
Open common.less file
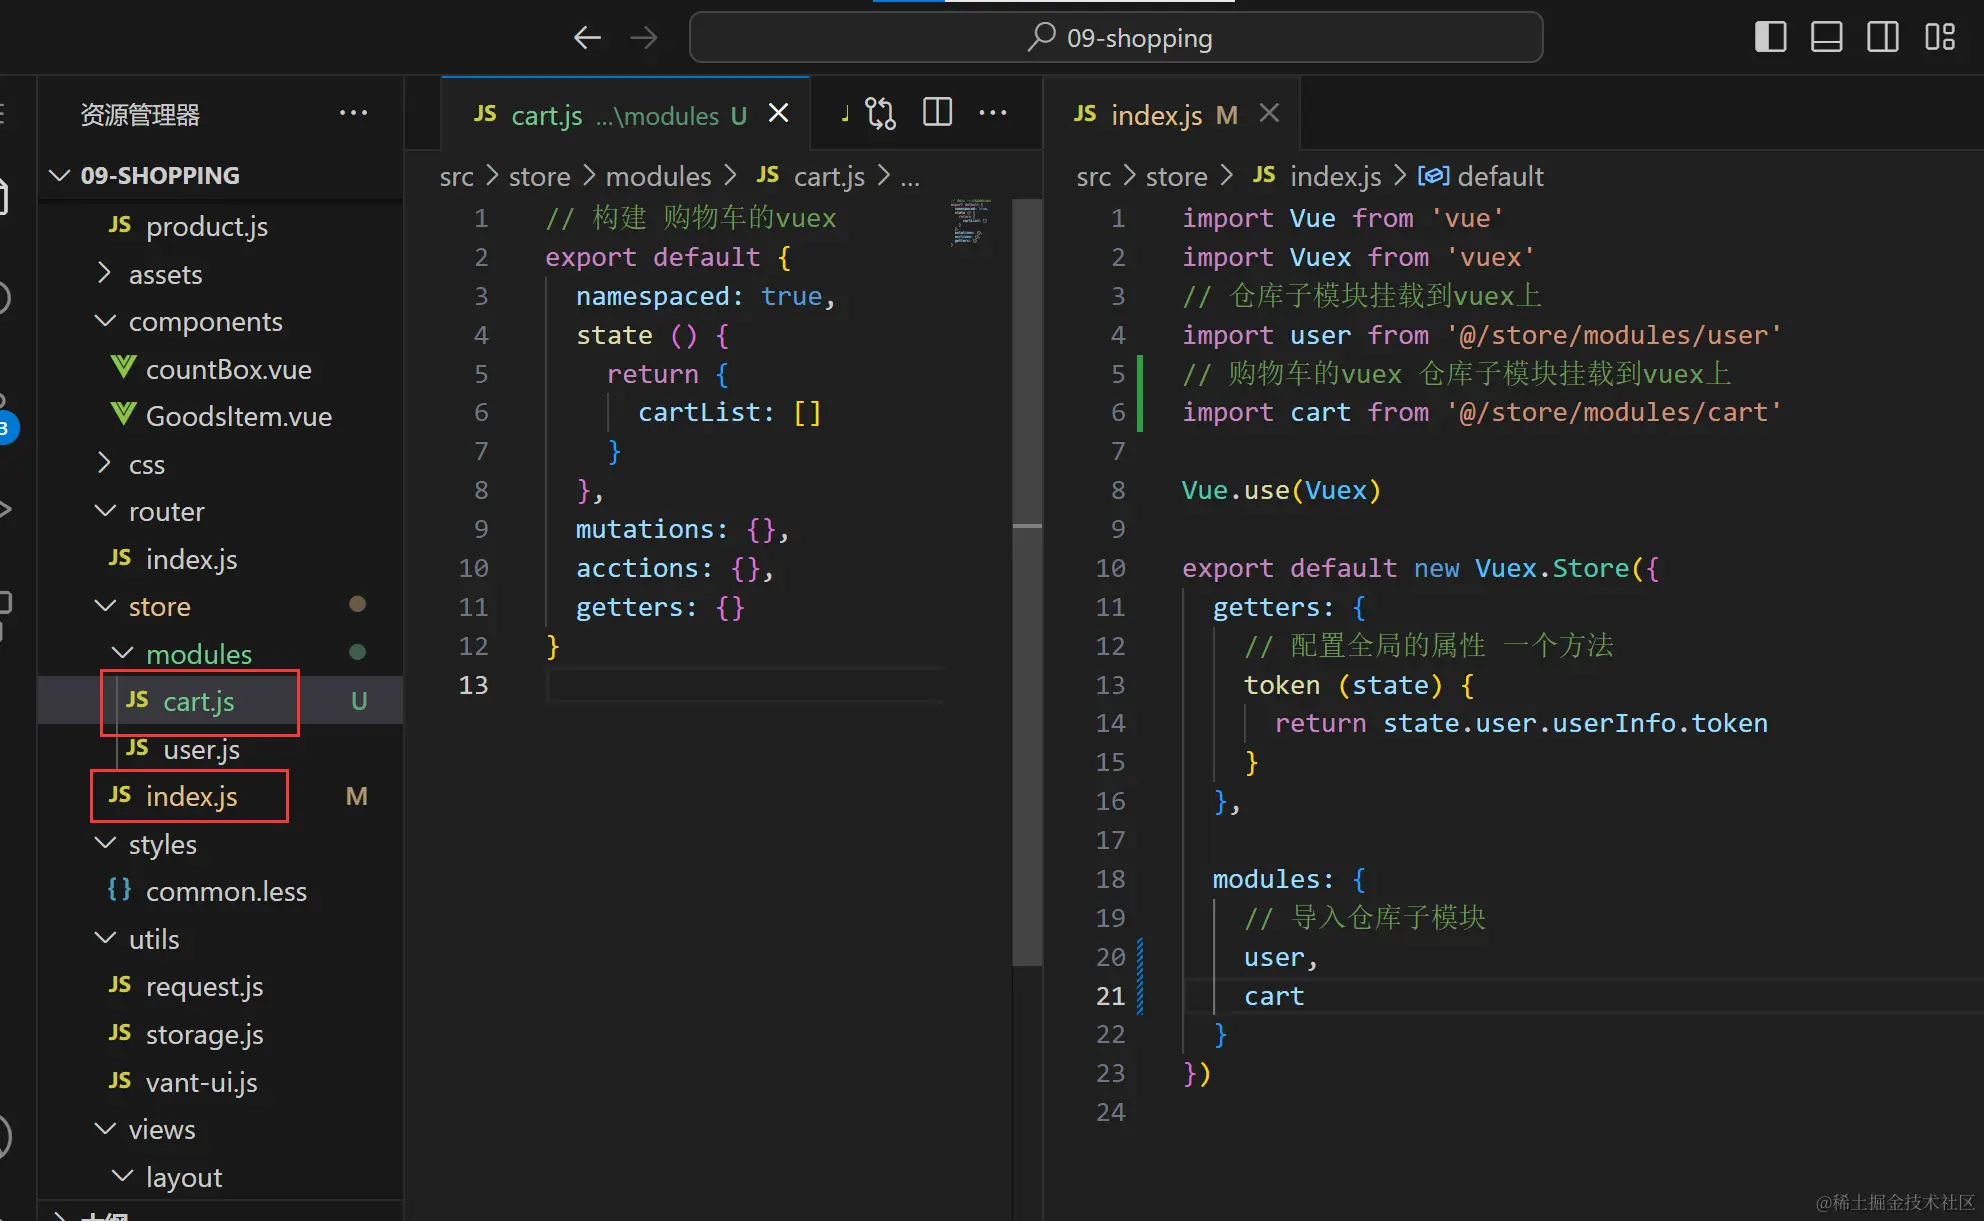[220, 892]
